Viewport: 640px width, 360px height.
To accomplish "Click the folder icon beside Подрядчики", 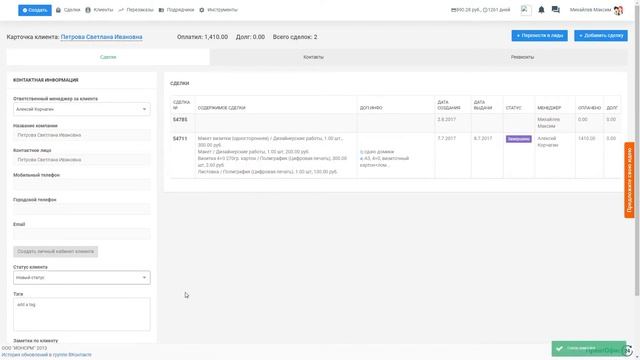I will [x=161, y=10].
